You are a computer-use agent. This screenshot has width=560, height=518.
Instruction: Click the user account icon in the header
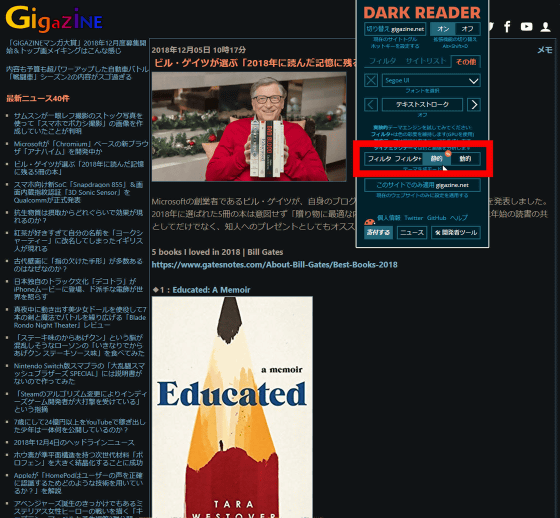tap(545, 27)
